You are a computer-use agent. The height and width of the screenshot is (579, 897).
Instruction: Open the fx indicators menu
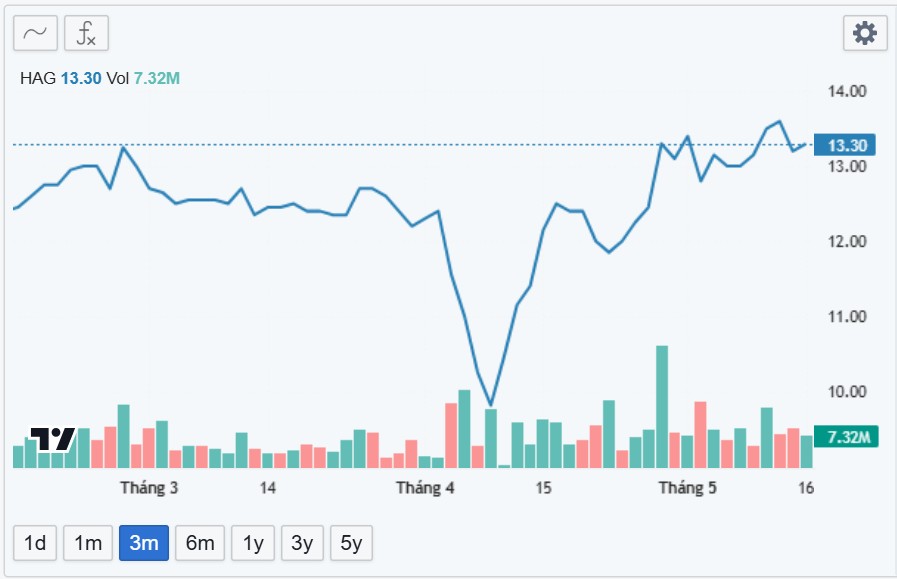click(86, 33)
